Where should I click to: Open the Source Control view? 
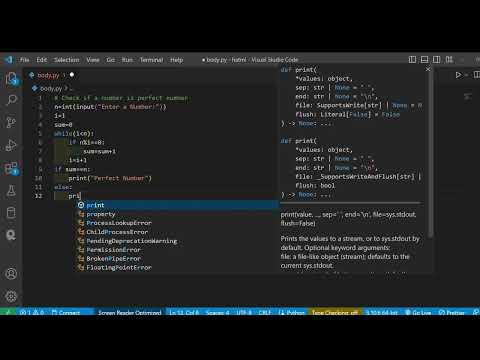point(11,122)
